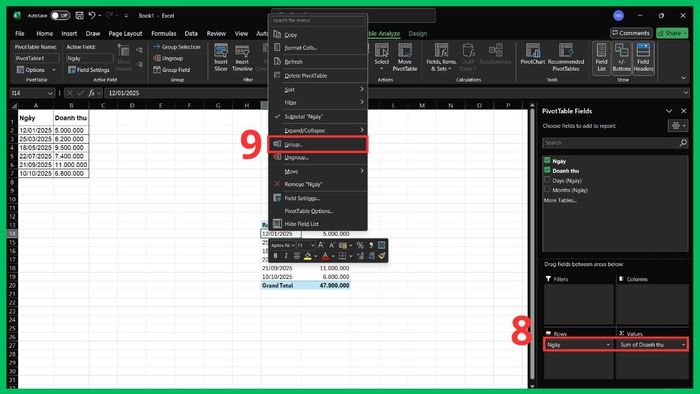Open mini toolbar font size dropdown
The image size is (700, 394).
pos(312,245)
